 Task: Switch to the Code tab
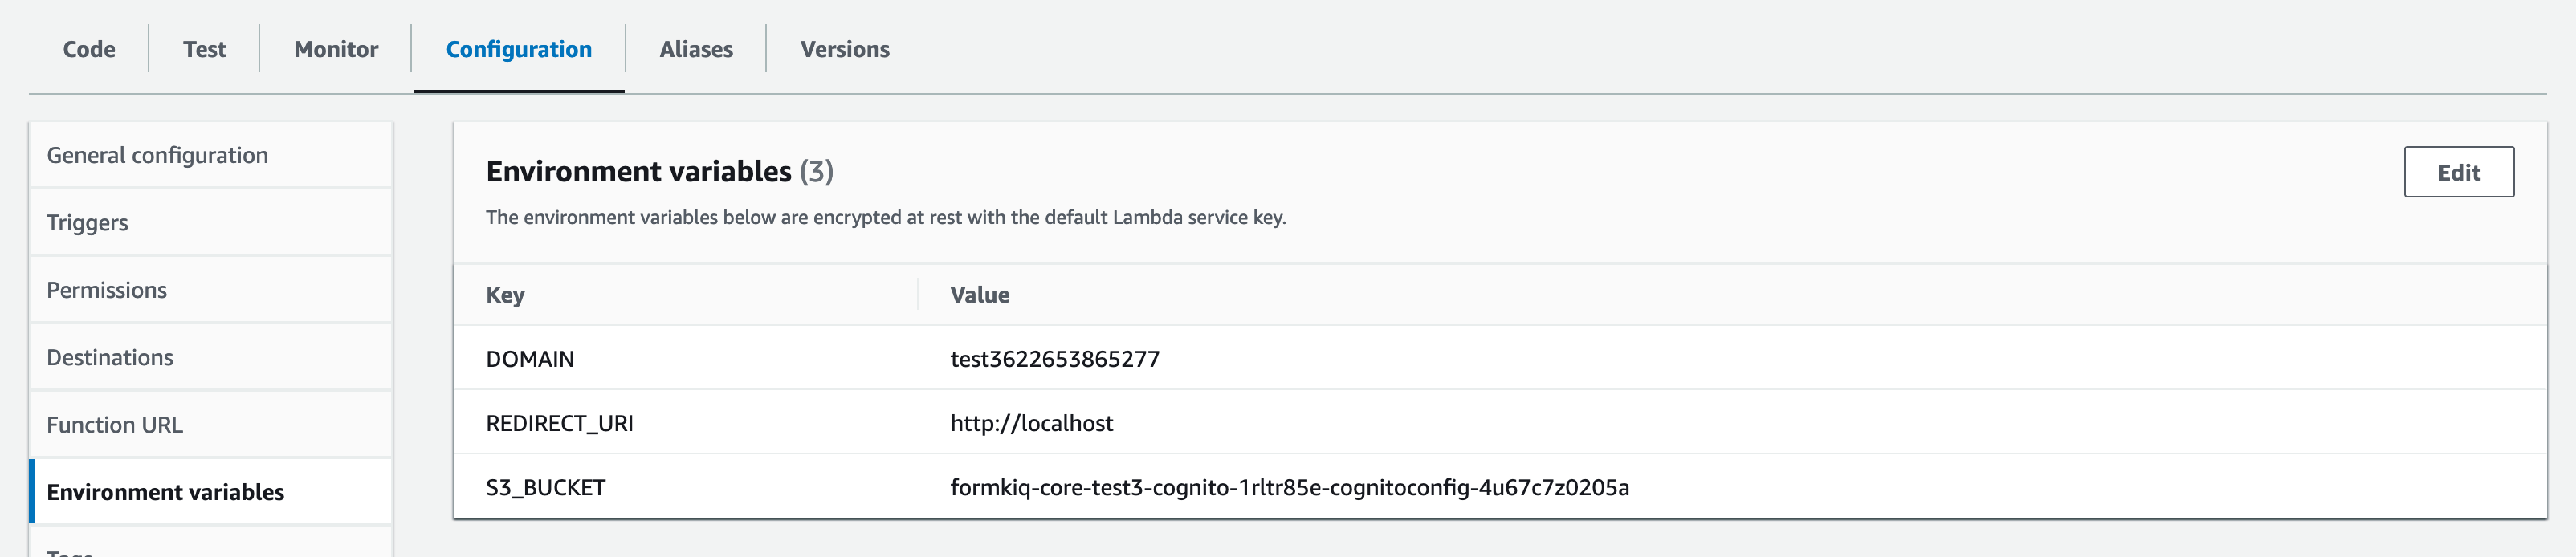[x=89, y=49]
